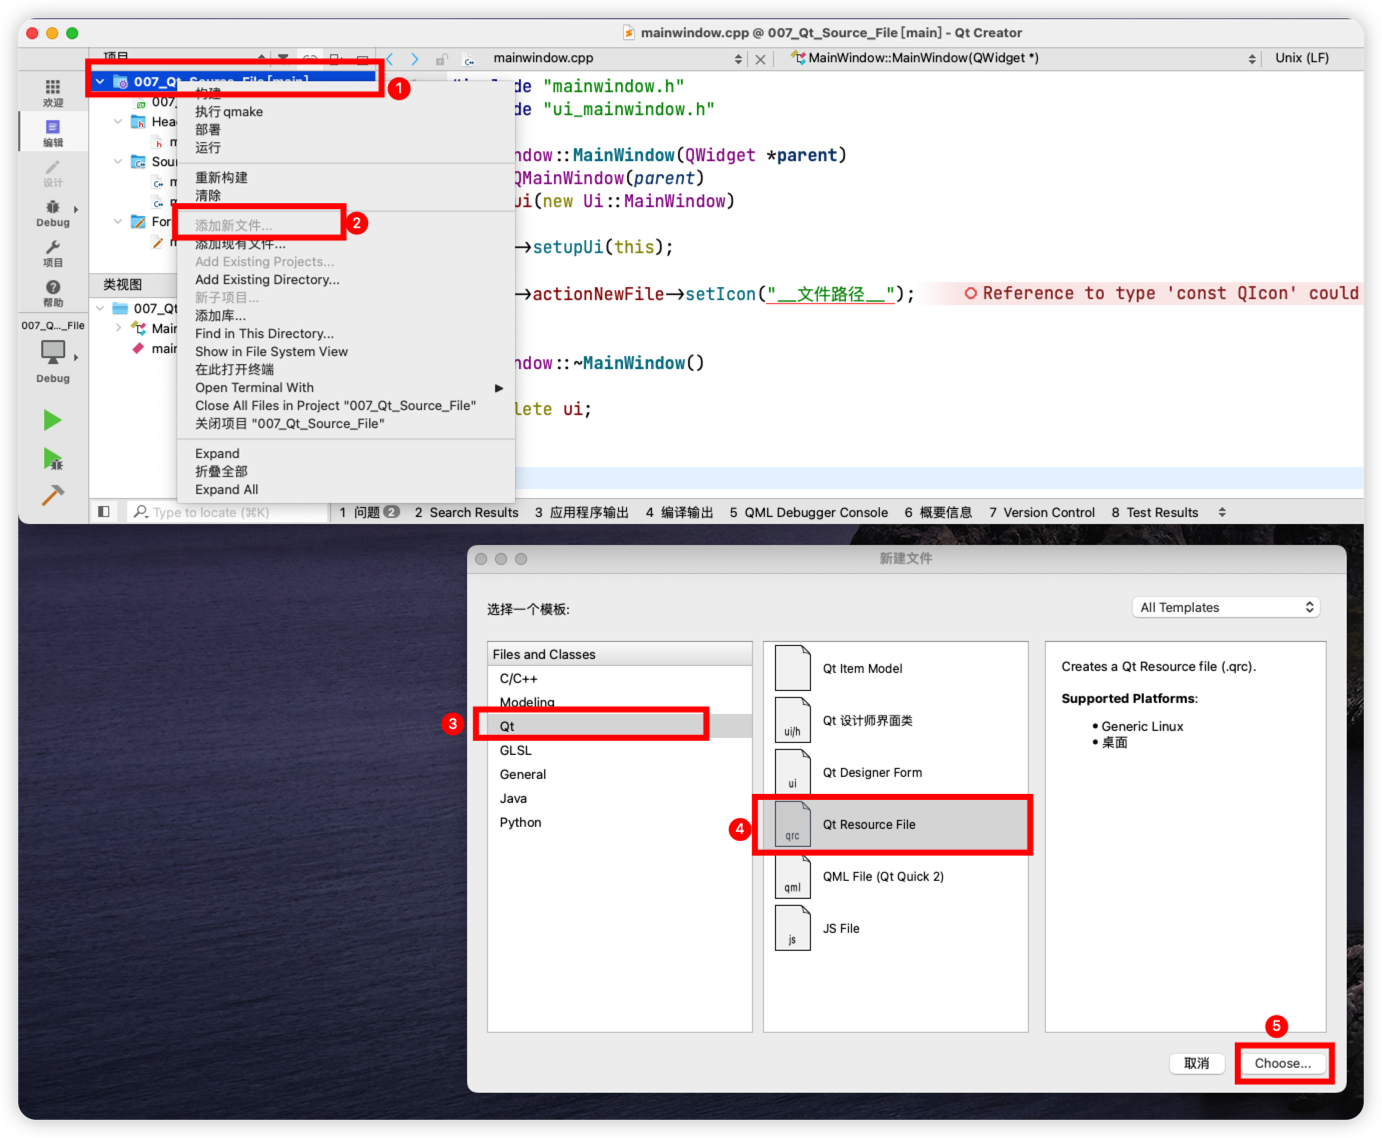1382x1138 pixels.
Task: Open the 设计 (Design) mode
Action: 53,172
